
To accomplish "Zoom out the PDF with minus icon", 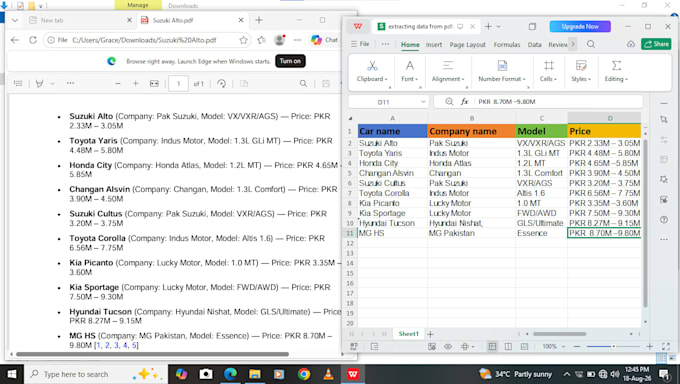I will click(x=118, y=83).
